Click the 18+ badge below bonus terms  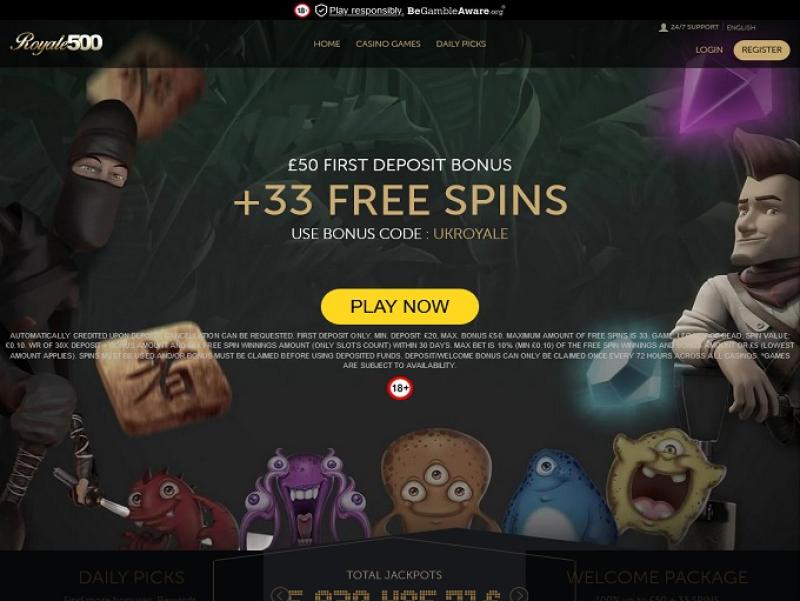pos(400,388)
